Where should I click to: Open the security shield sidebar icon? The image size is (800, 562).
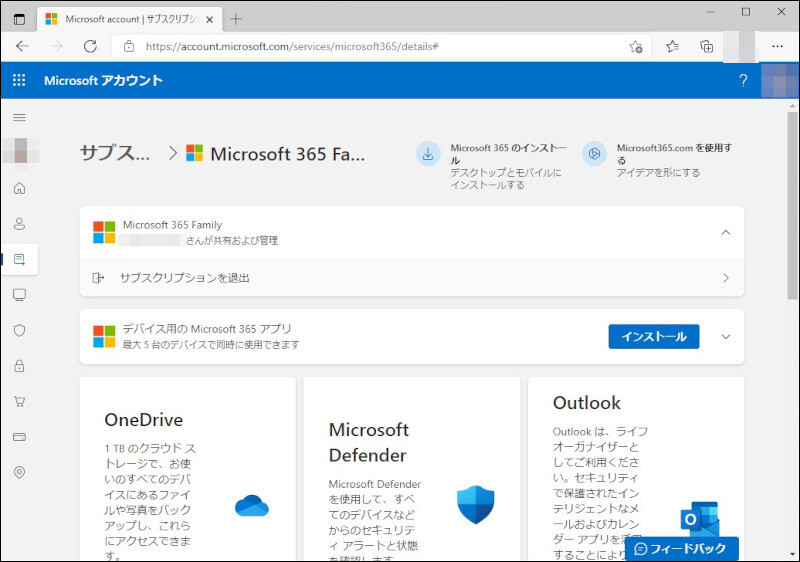click(x=19, y=330)
